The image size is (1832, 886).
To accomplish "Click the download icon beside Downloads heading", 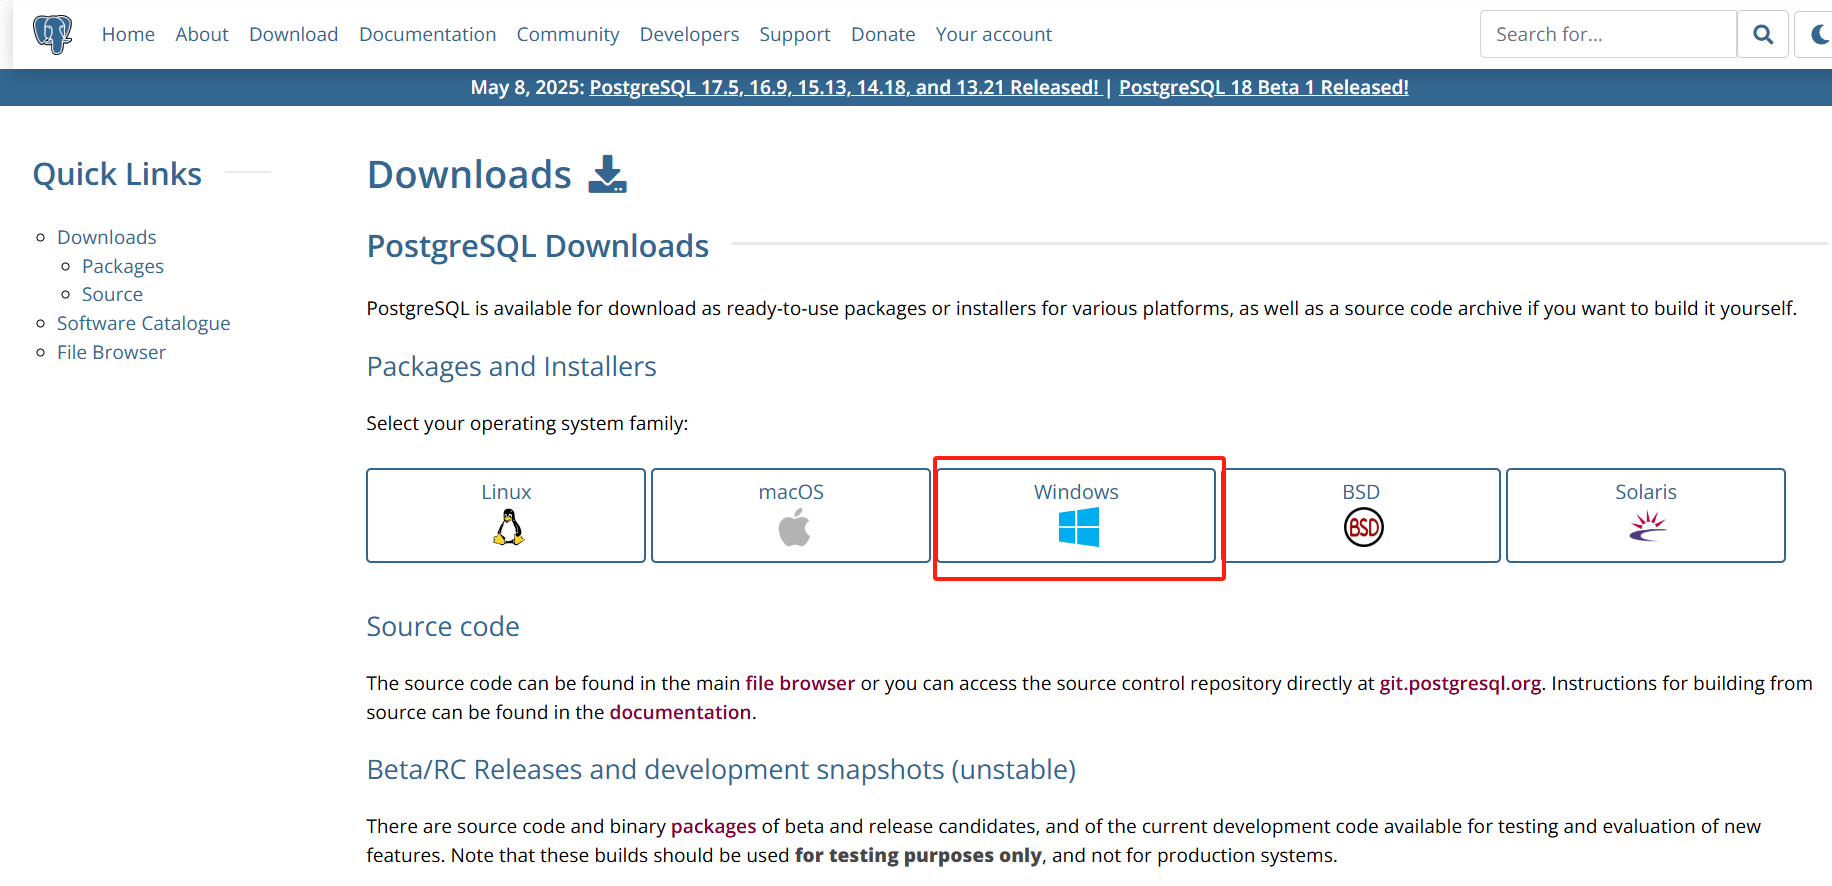I will pos(607,174).
